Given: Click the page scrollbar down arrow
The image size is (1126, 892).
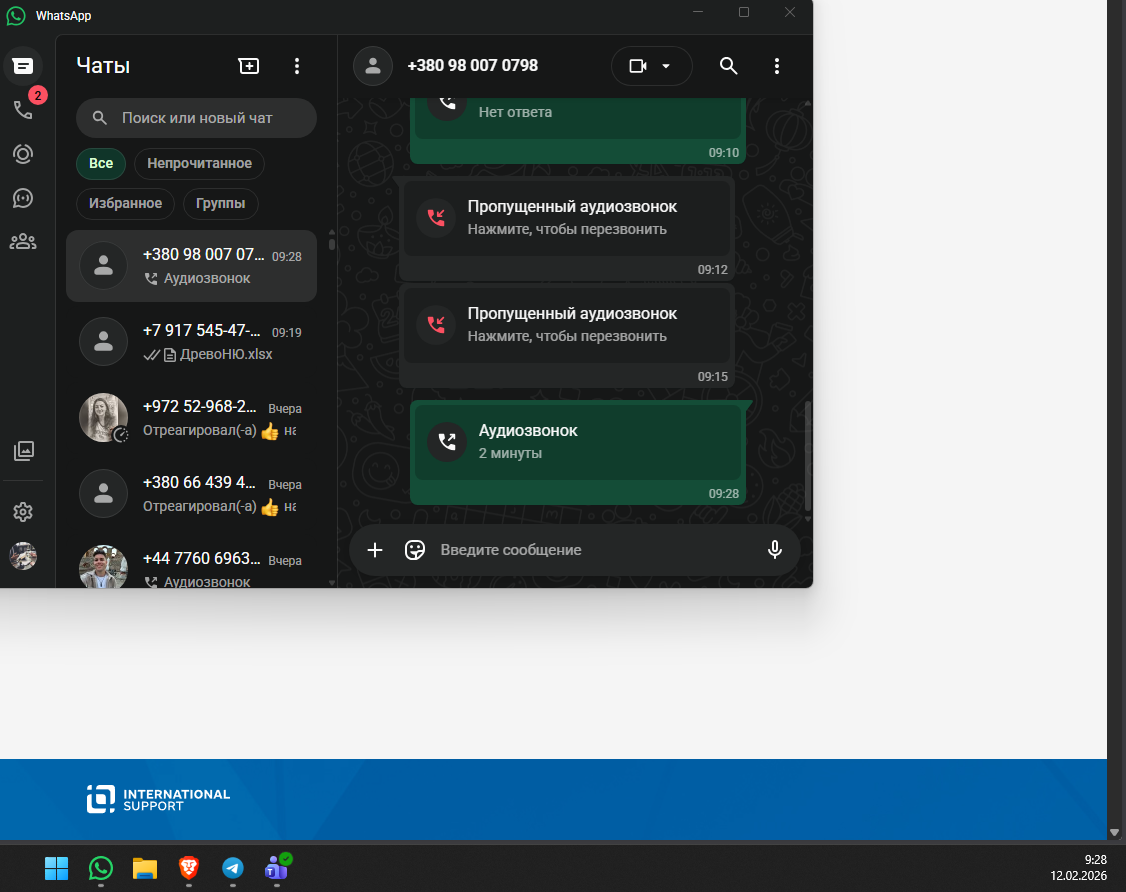Looking at the screenshot, I should point(1115,832).
